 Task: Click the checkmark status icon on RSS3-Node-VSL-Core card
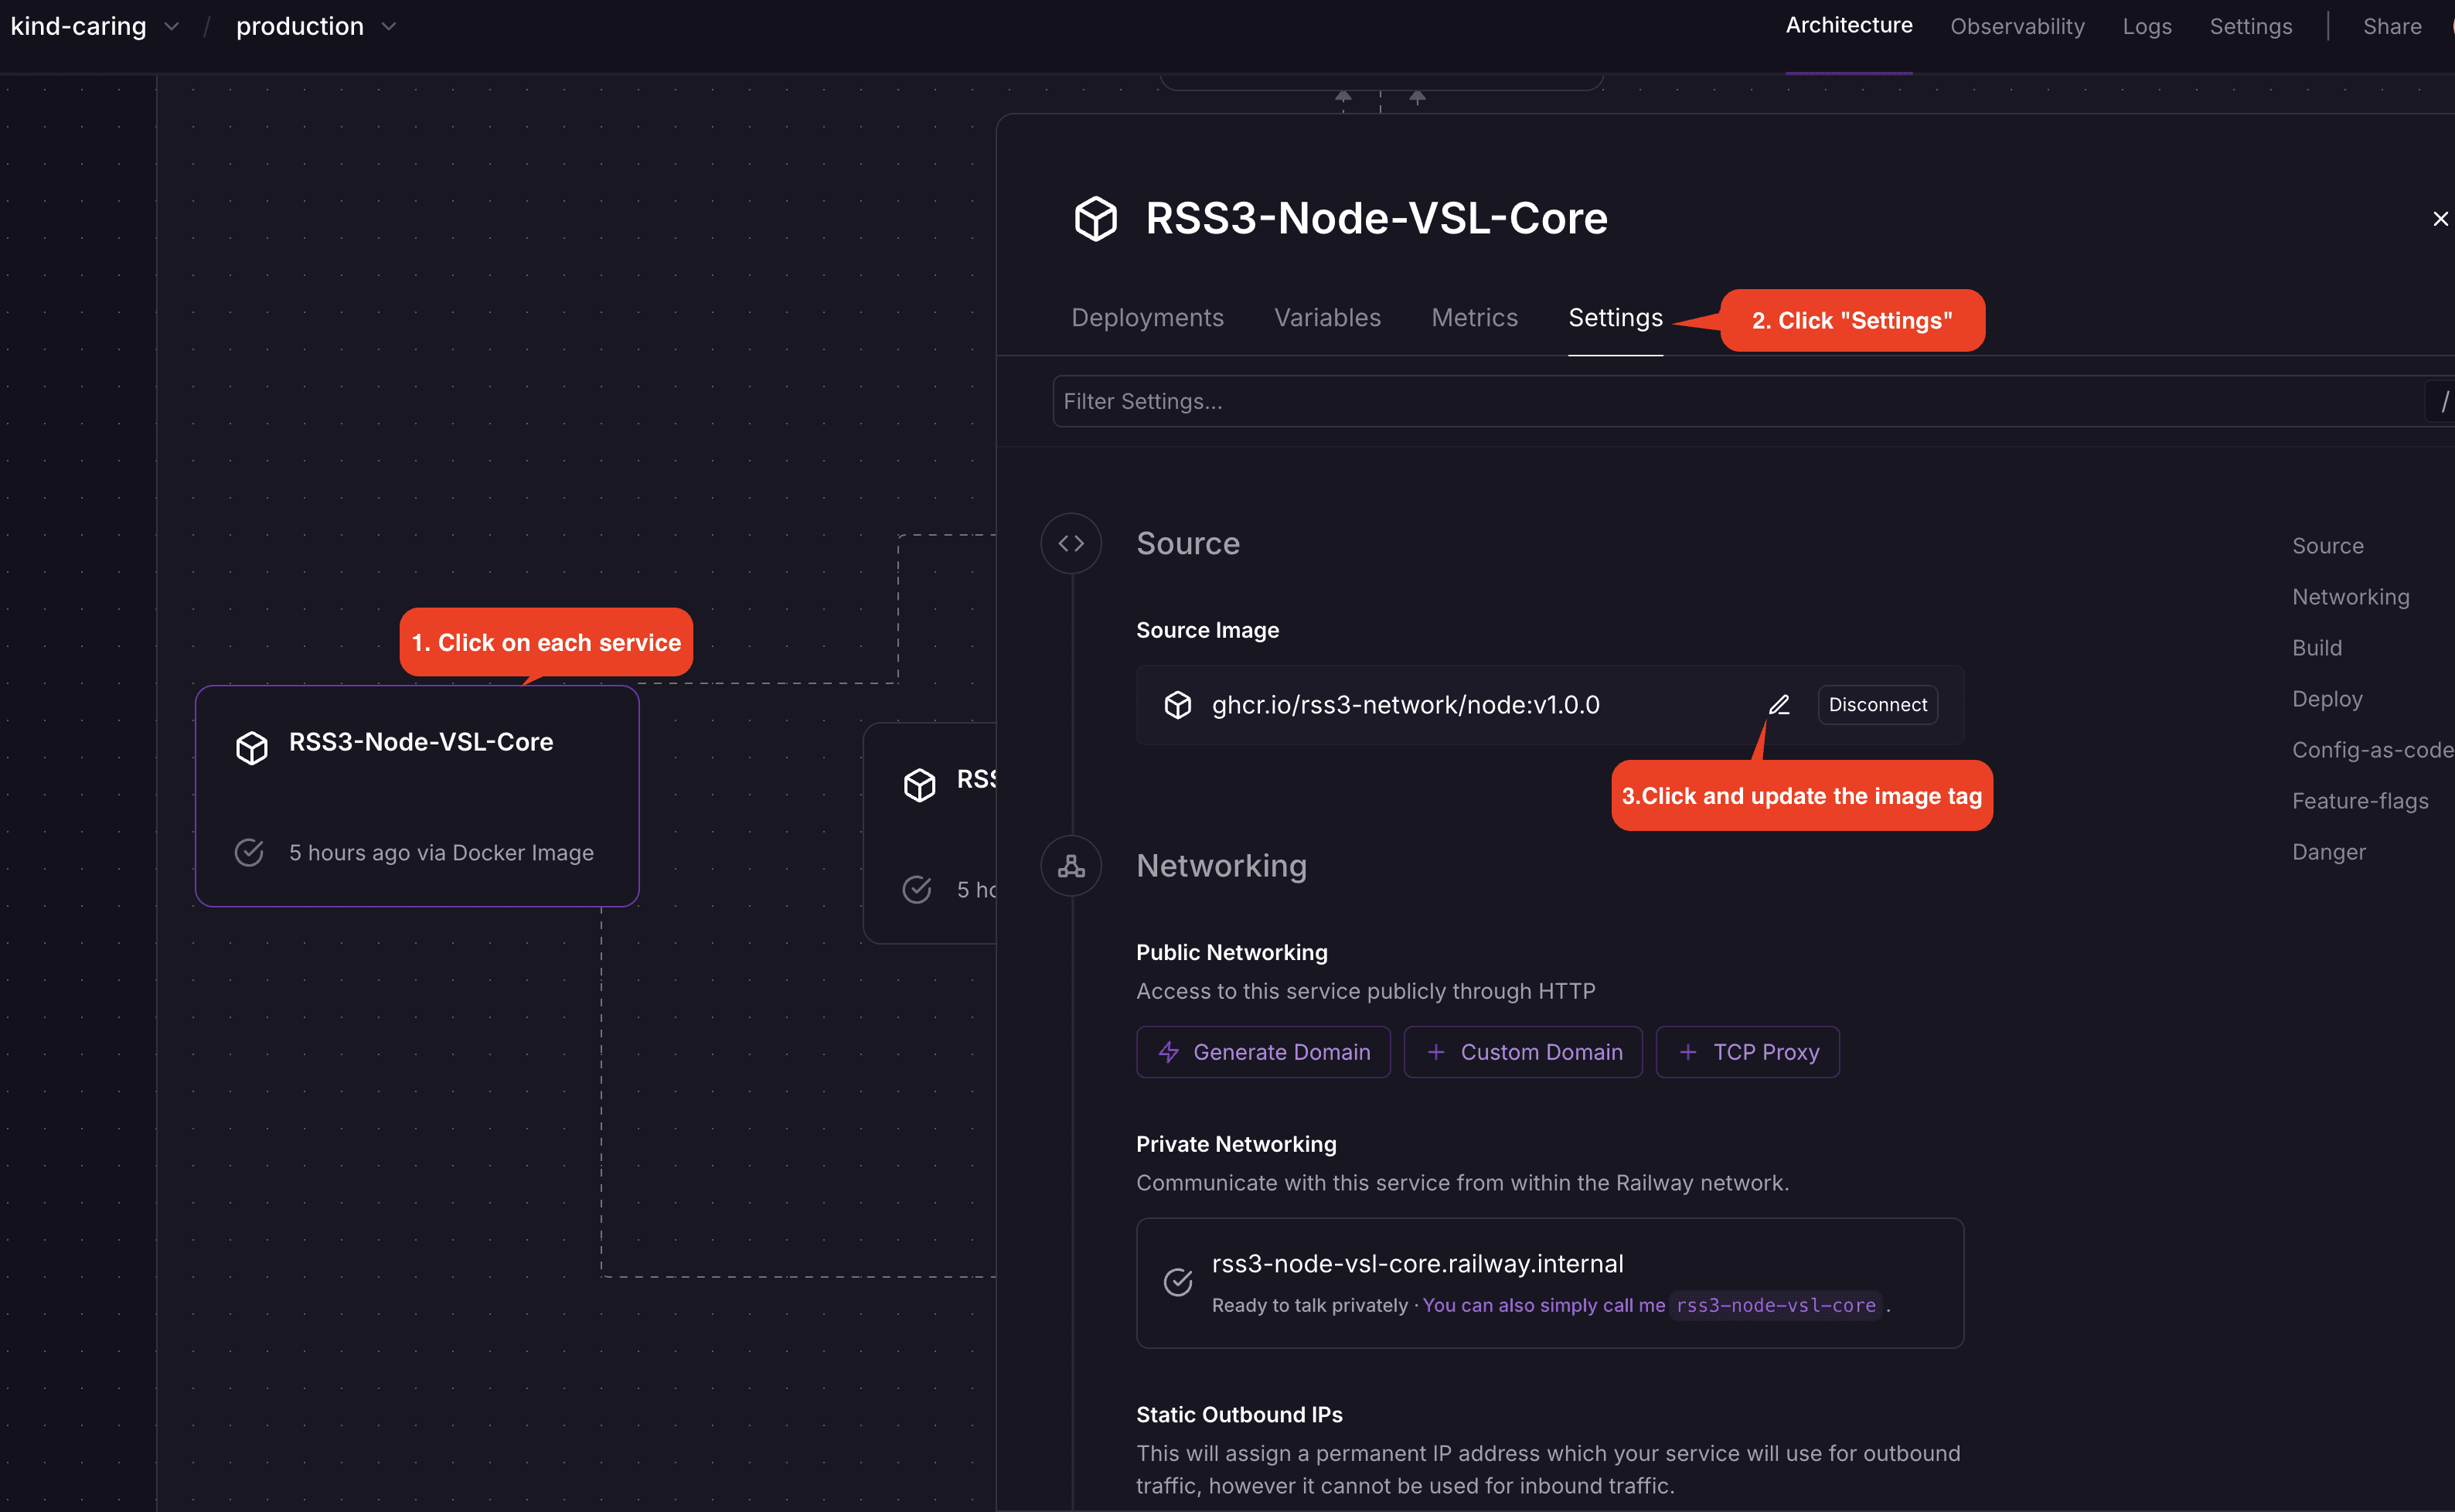click(x=249, y=852)
